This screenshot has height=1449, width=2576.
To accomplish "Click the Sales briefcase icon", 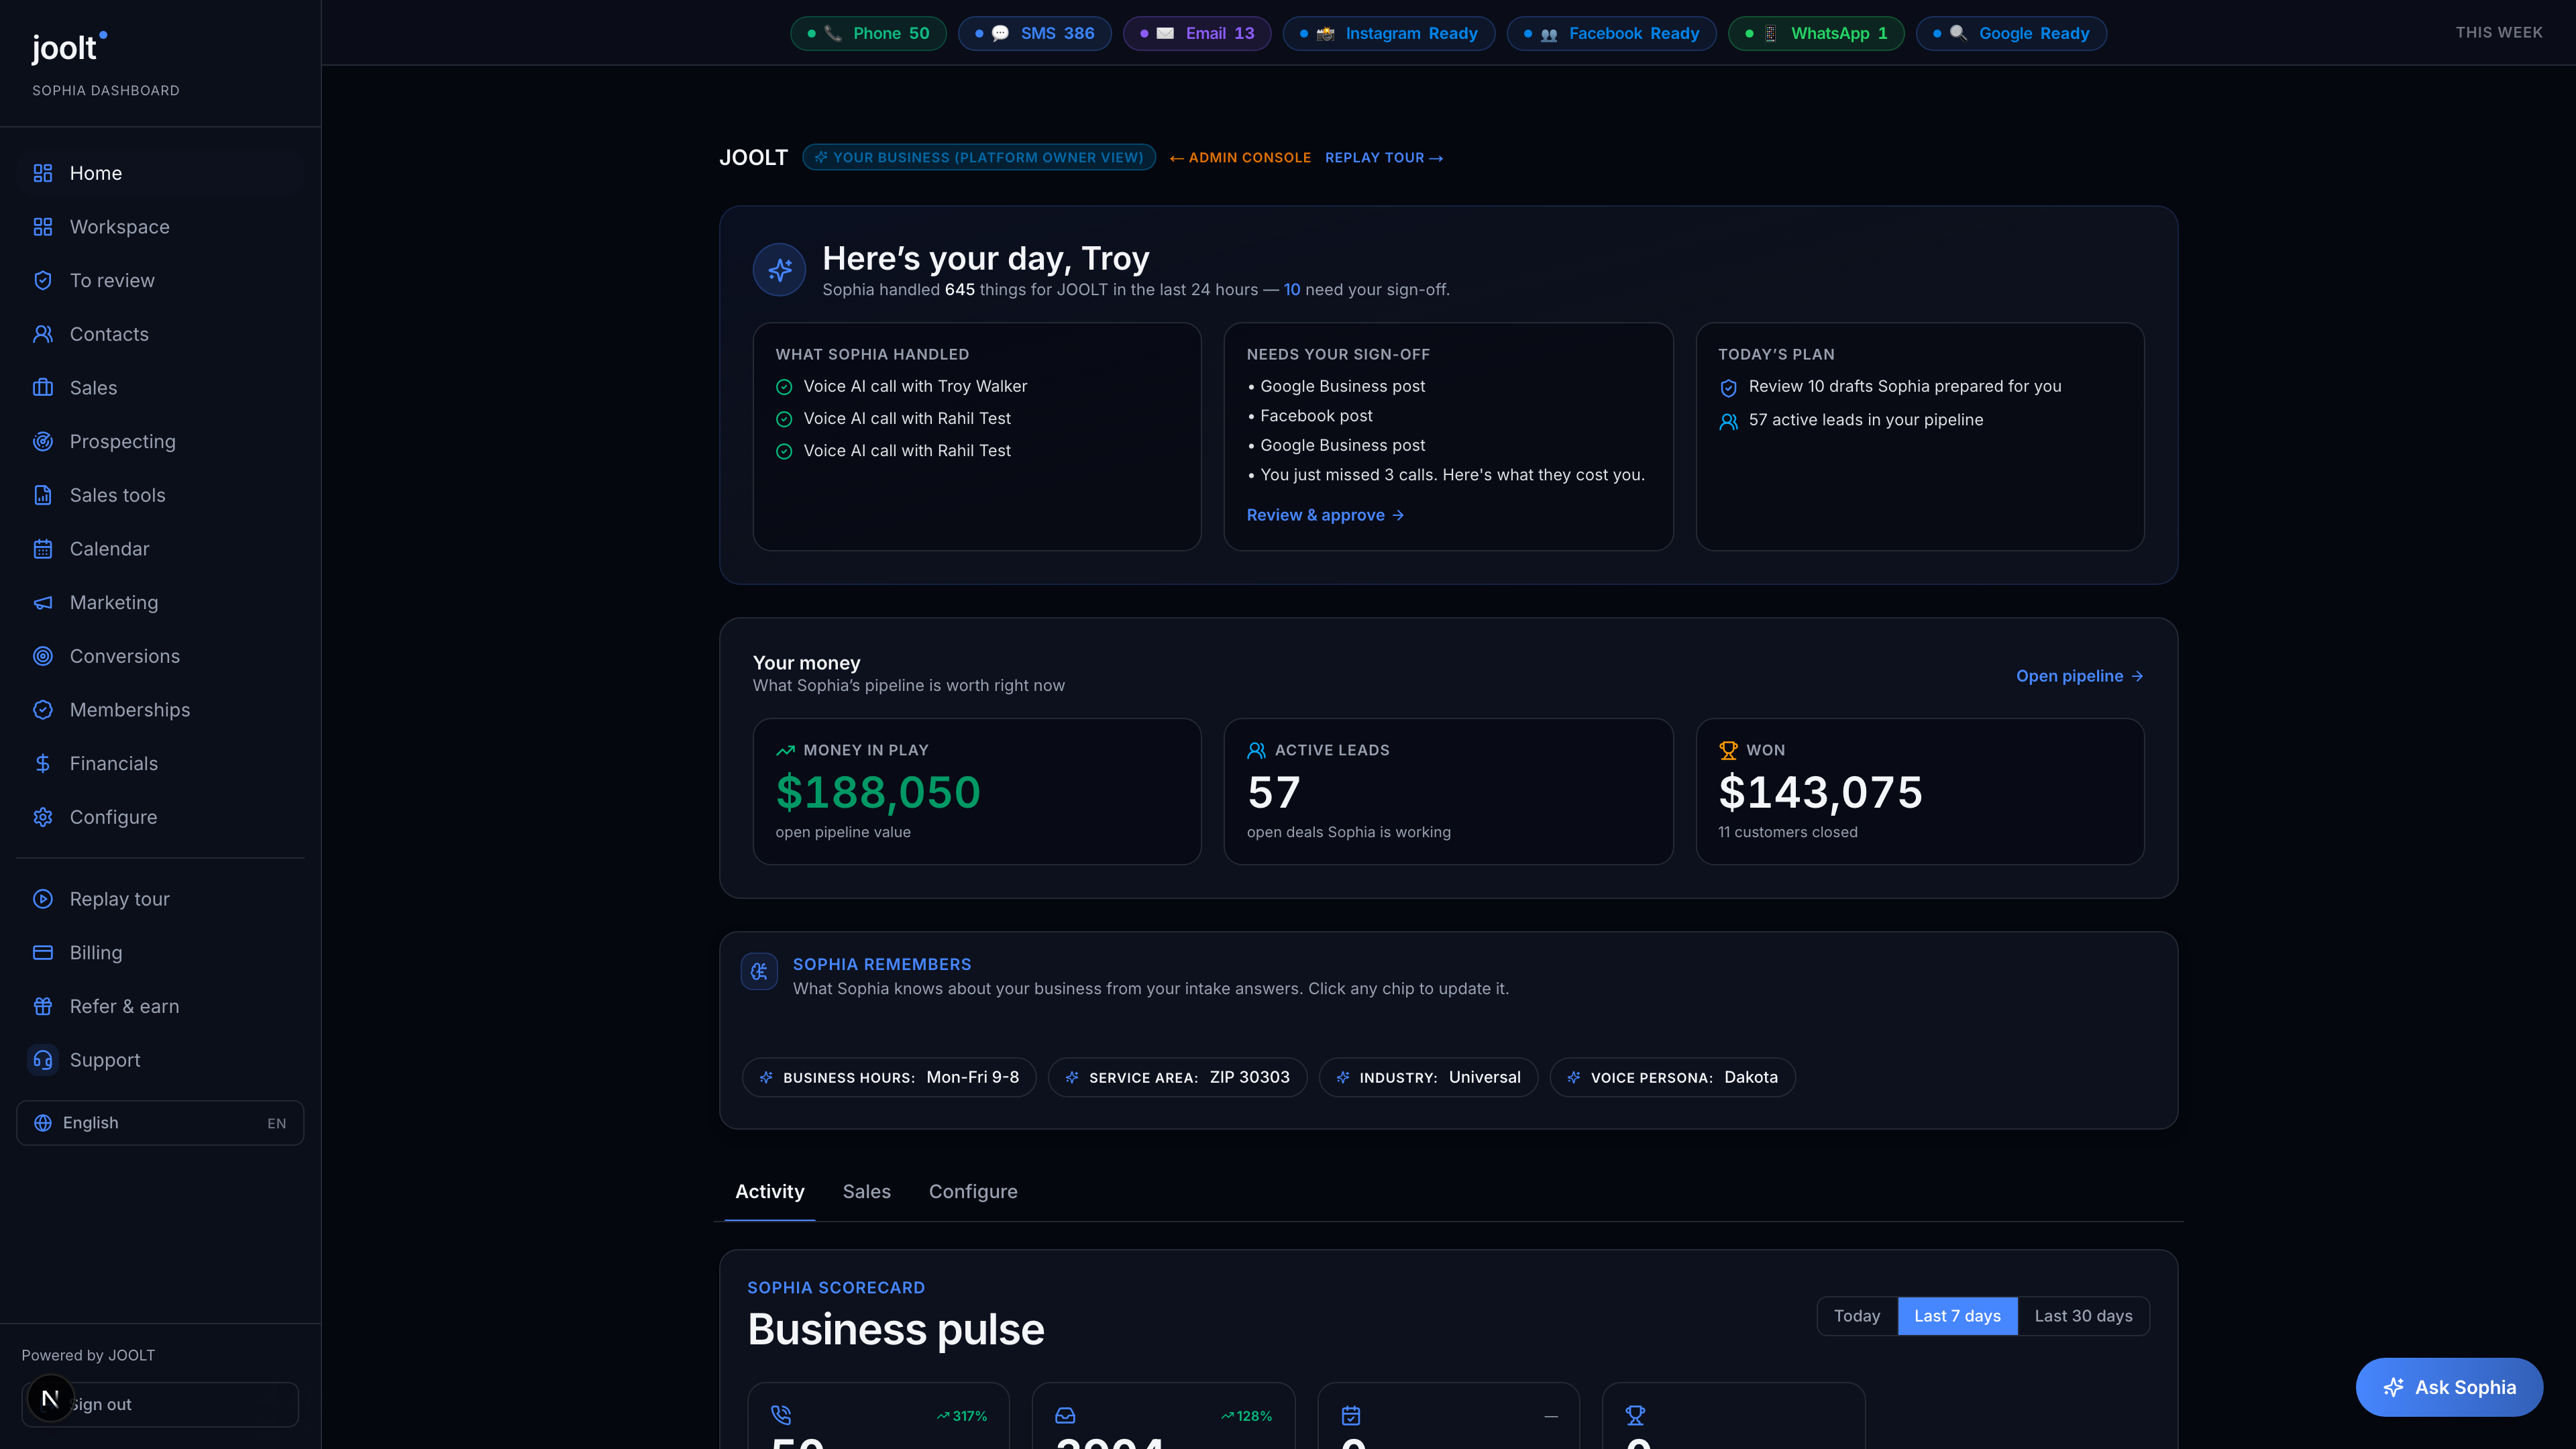I will [42, 388].
